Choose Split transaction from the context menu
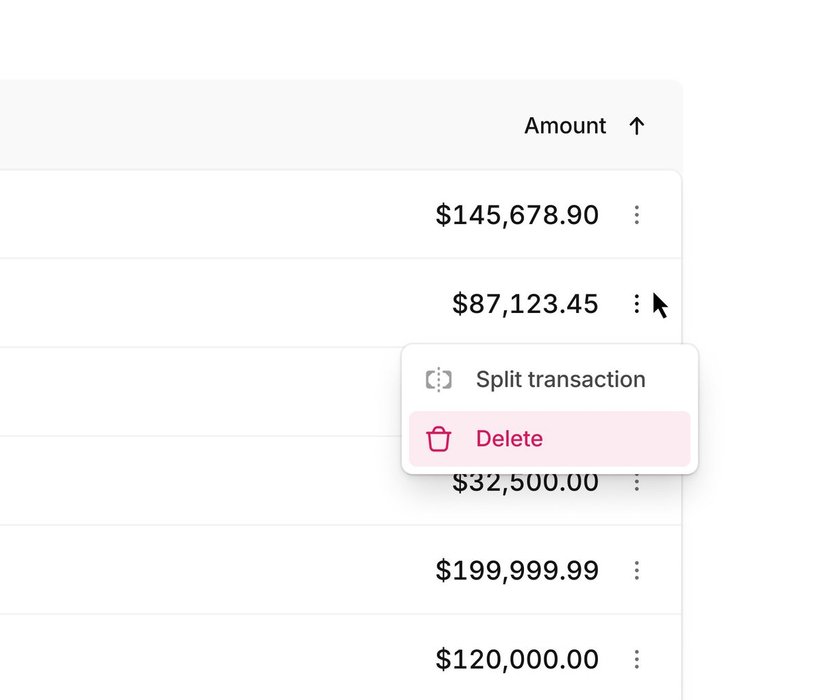822x700 pixels. pos(549,380)
